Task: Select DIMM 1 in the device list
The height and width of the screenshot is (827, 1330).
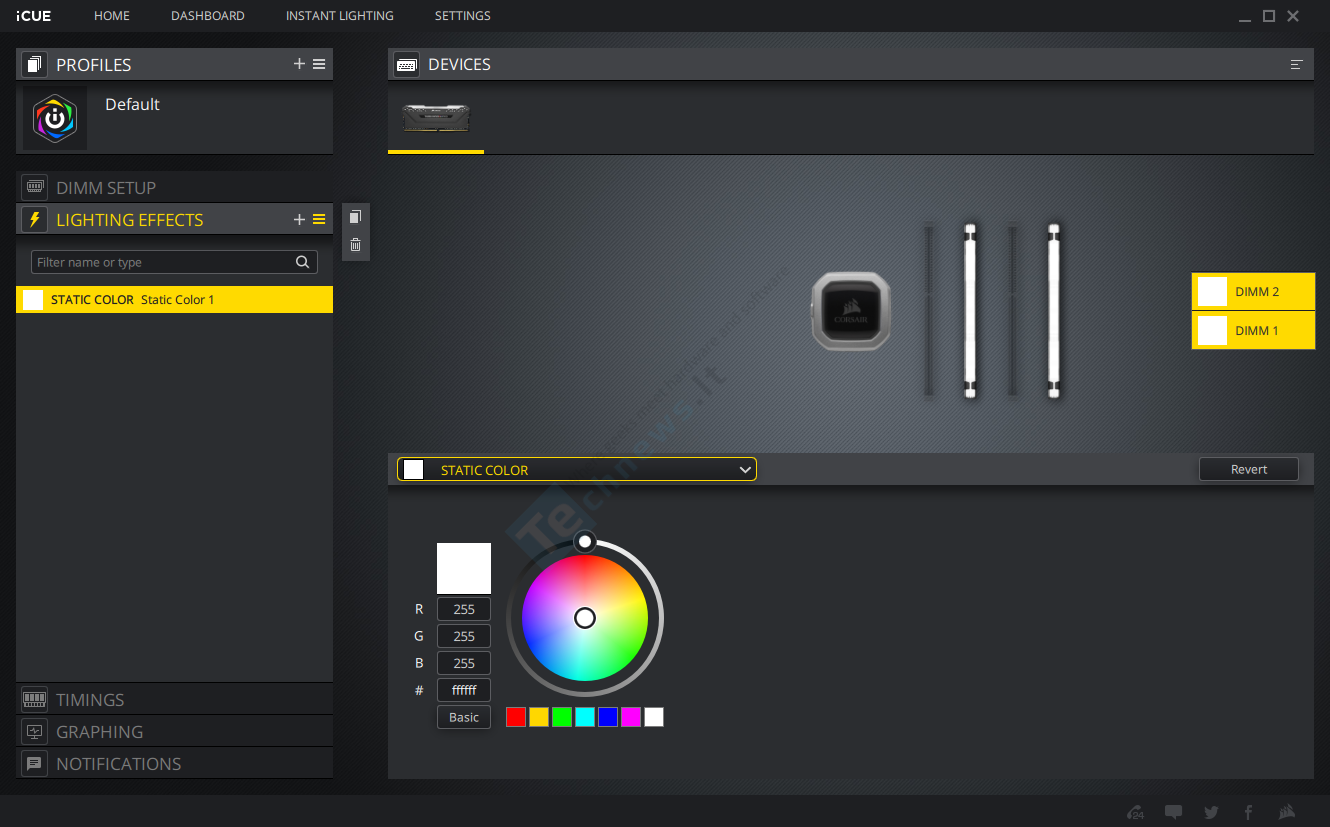Action: click(x=1253, y=330)
